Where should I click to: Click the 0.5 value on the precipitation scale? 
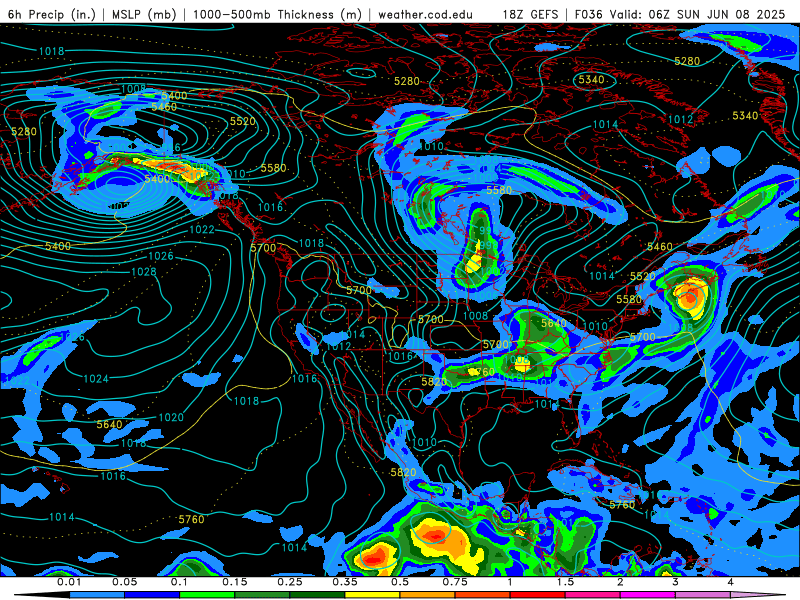point(400,582)
